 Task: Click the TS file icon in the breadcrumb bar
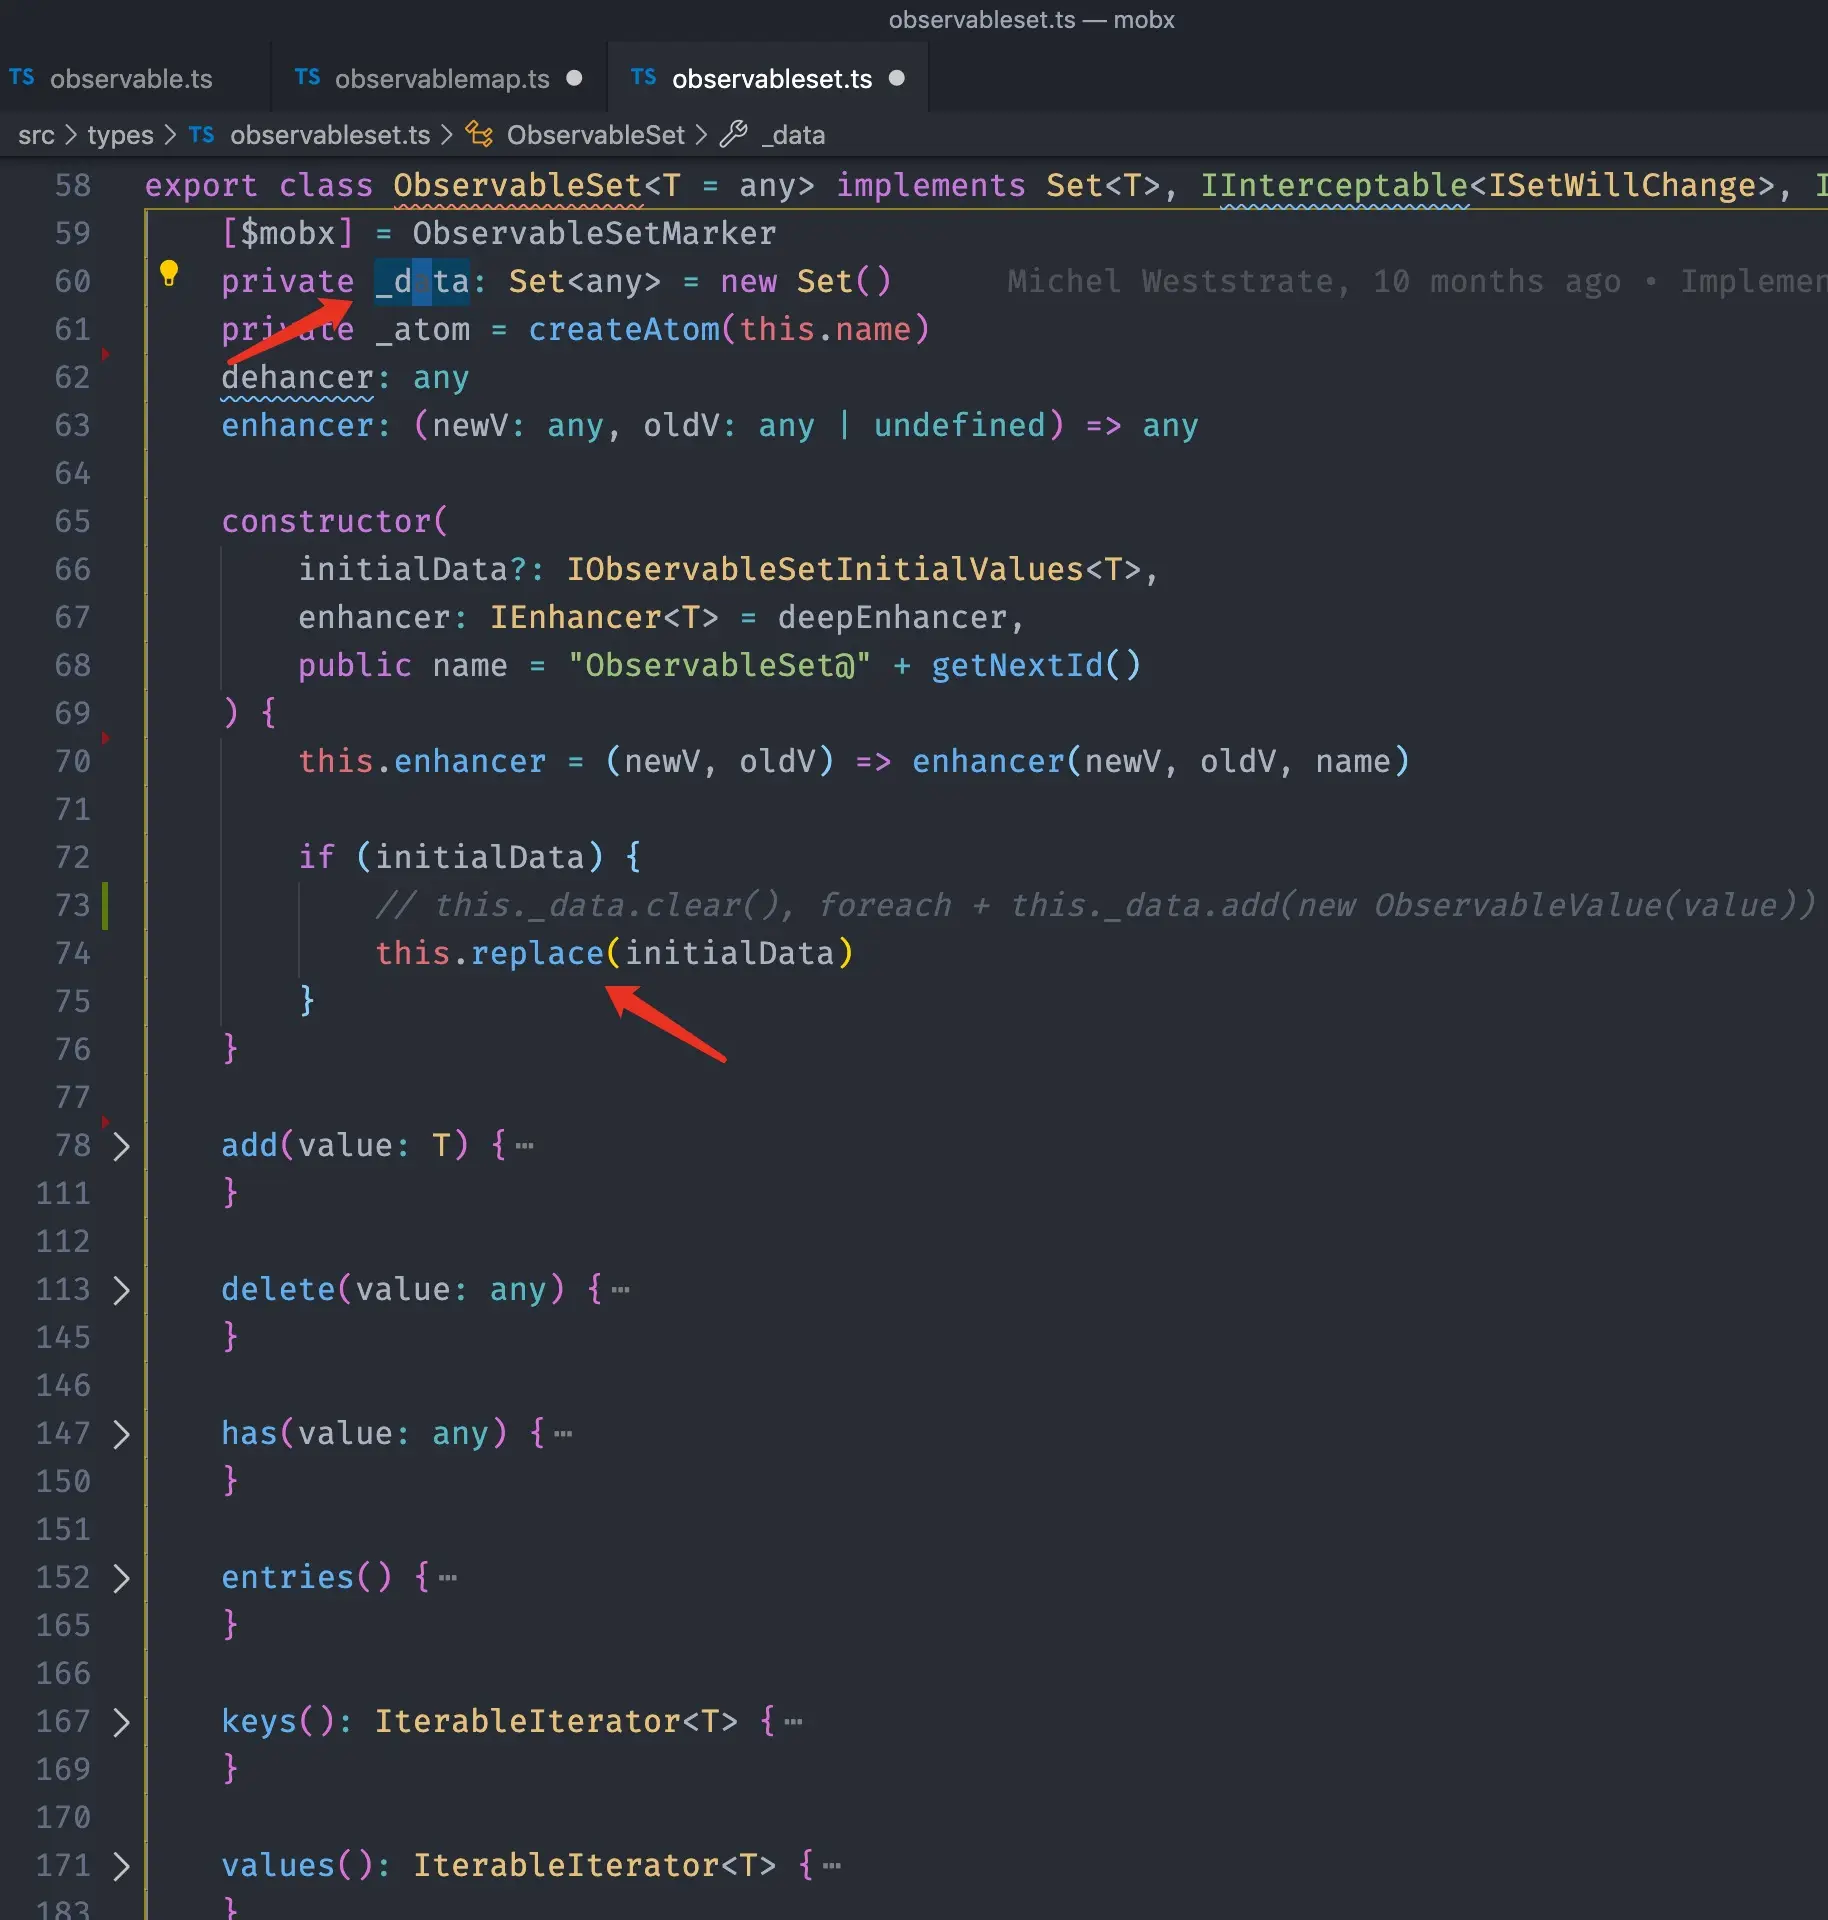coord(201,134)
